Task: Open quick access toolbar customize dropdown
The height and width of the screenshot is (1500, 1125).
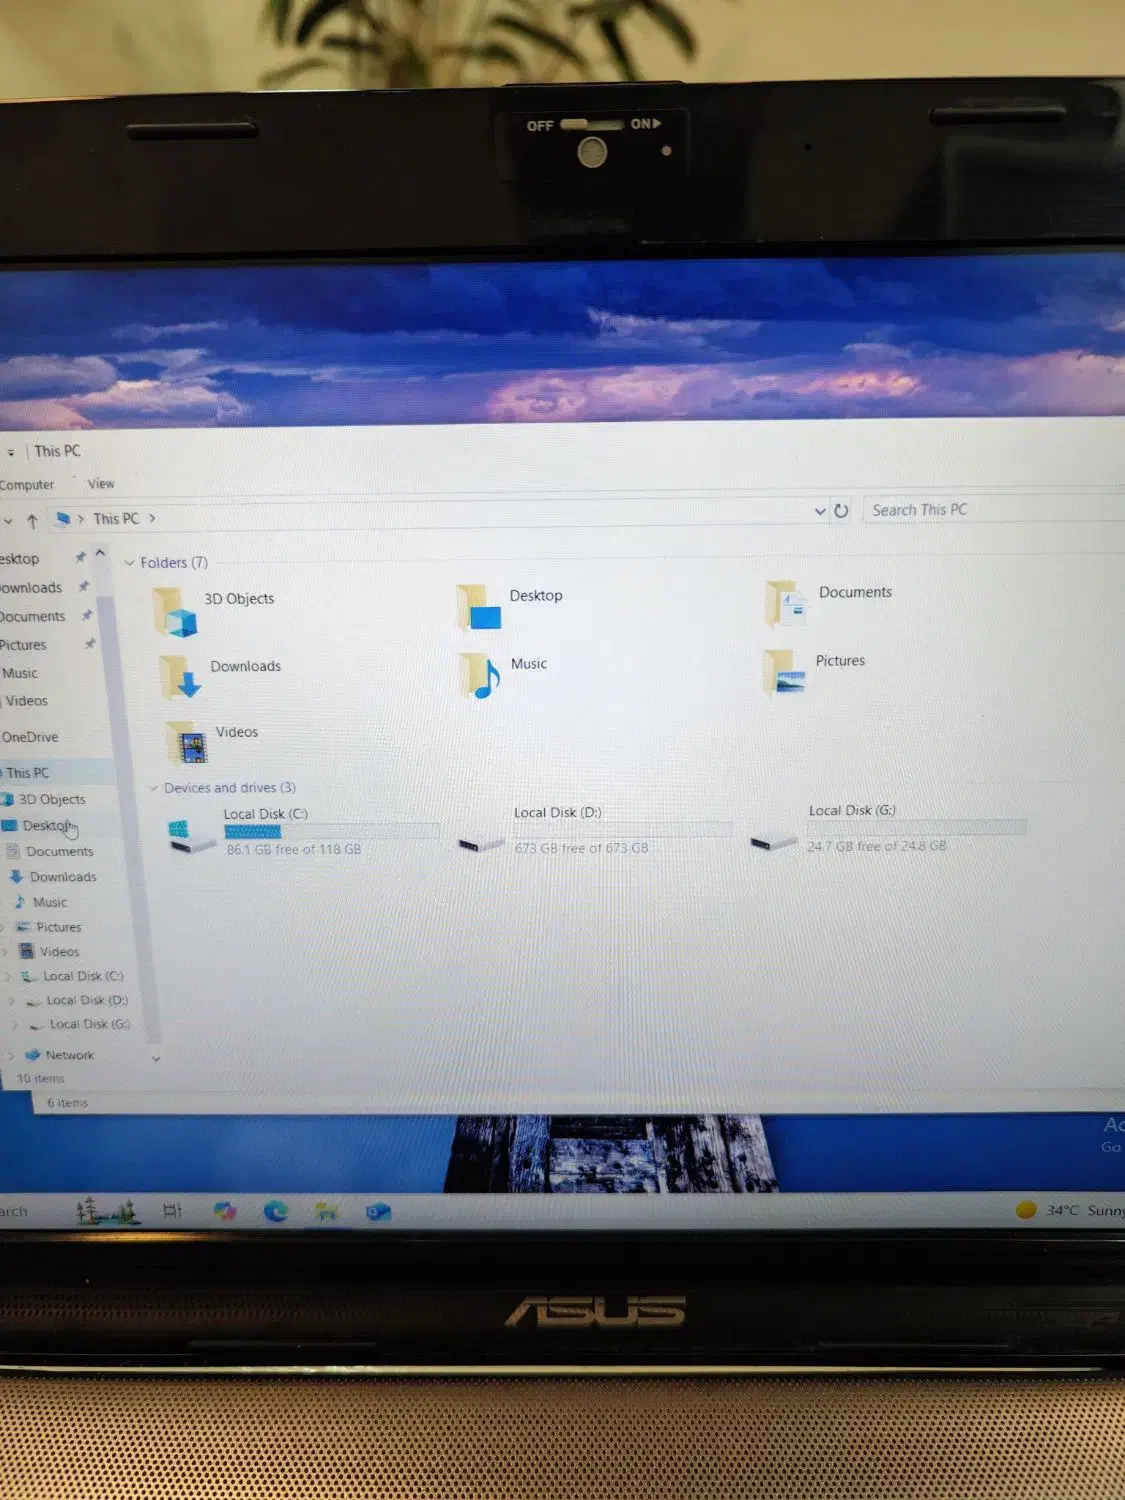Action: [10, 453]
